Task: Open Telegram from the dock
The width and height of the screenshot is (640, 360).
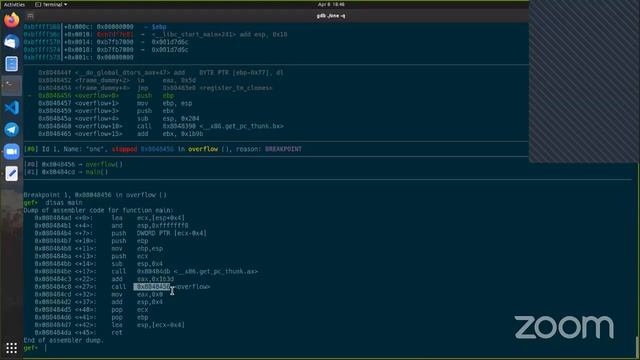Action: tap(11, 129)
